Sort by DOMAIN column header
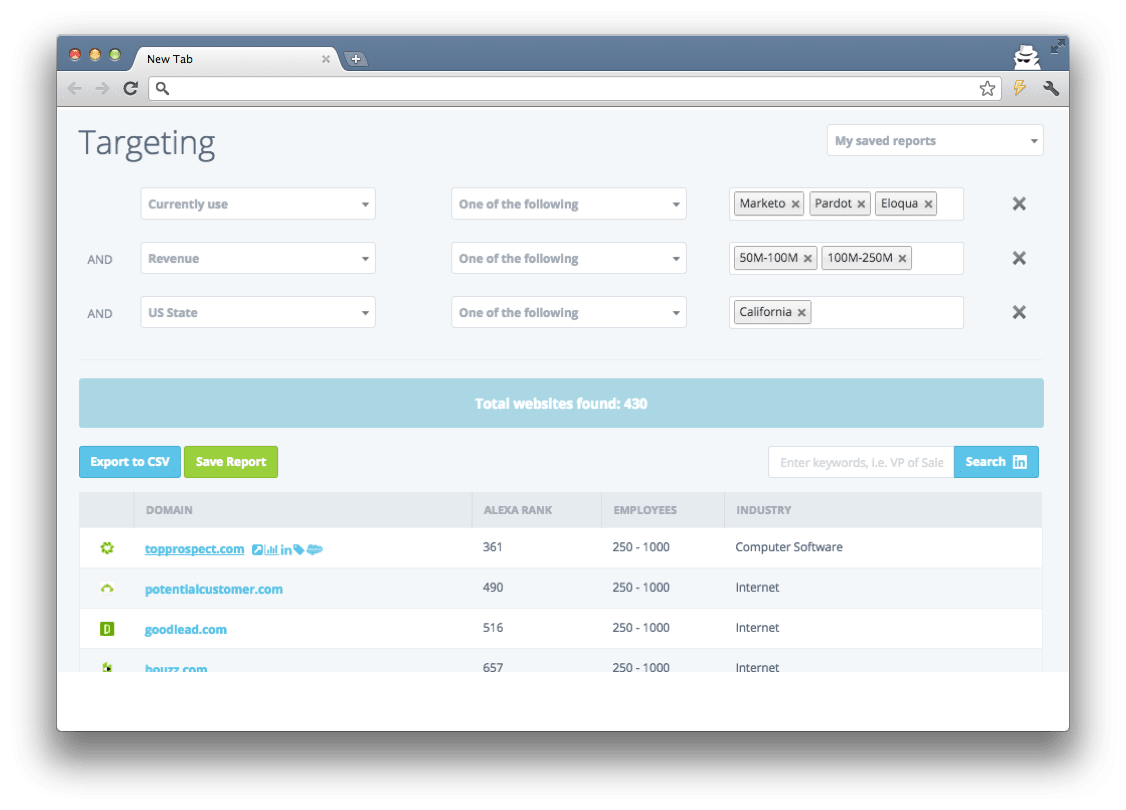1126x810 pixels. click(x=169, y=510)
